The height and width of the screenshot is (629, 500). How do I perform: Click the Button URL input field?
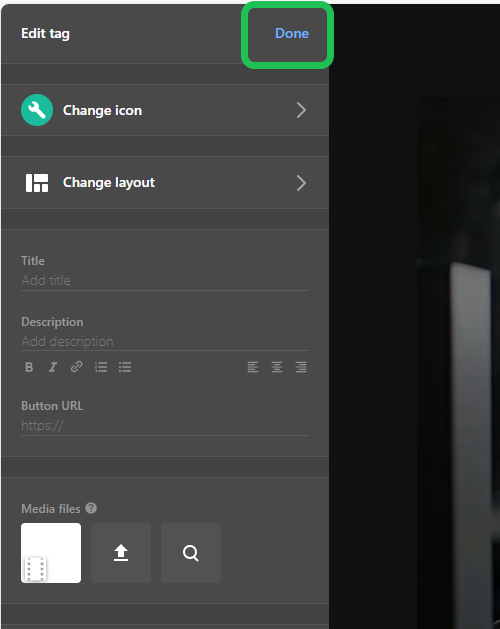[165, 426]
